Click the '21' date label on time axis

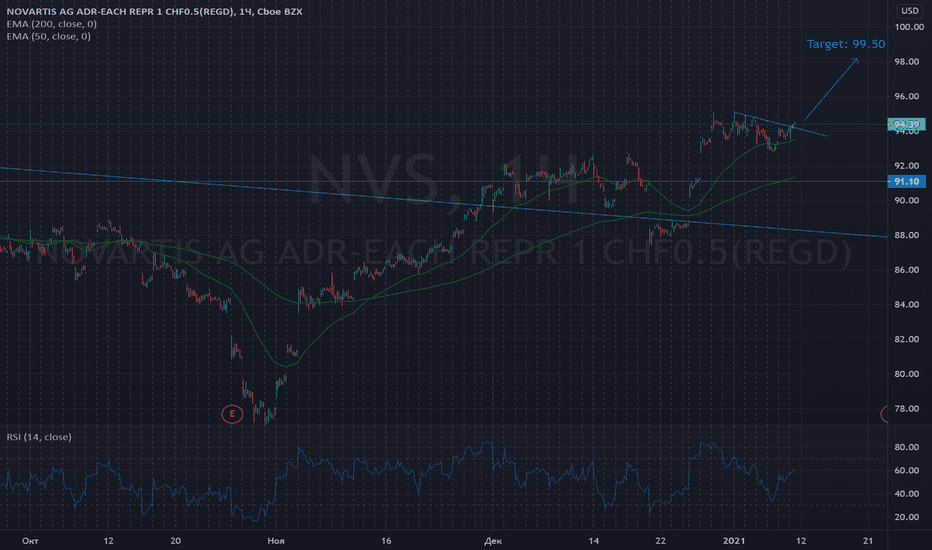coord(868,541)
